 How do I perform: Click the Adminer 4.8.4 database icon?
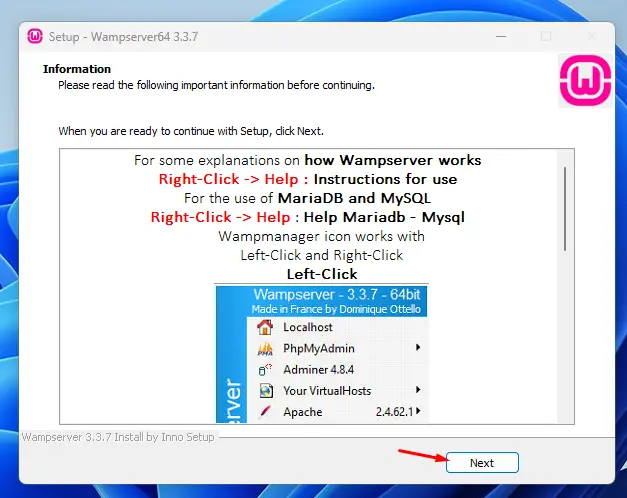tap(265, 370)
